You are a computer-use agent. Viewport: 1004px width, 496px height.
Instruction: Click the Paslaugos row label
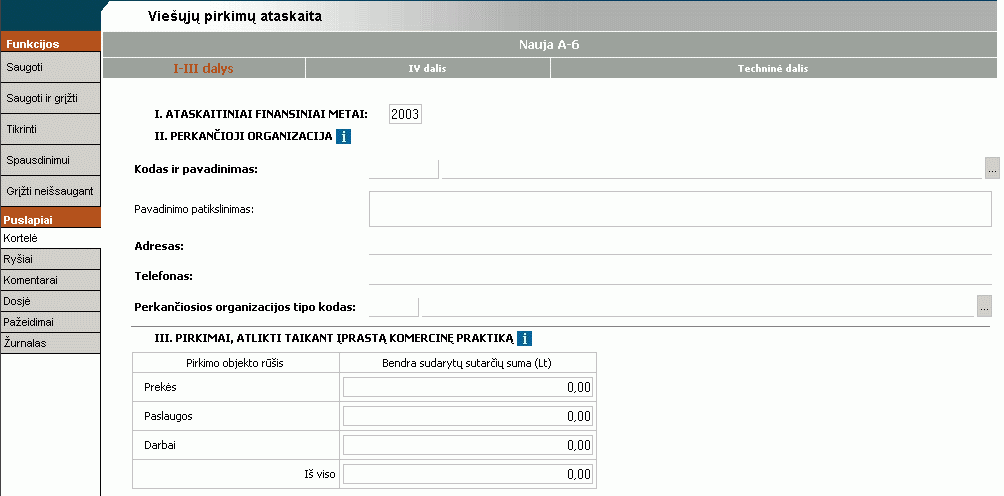[x=168, y=416]
